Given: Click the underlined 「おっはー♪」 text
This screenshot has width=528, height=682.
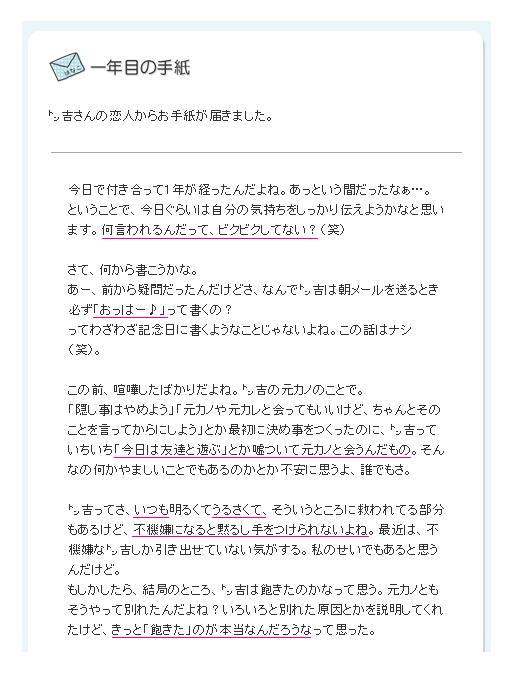Looking at the screenshot, I should [130, 310].
